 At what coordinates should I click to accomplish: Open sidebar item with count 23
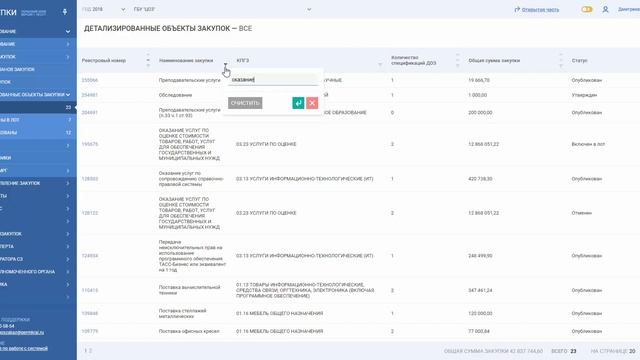38,107
